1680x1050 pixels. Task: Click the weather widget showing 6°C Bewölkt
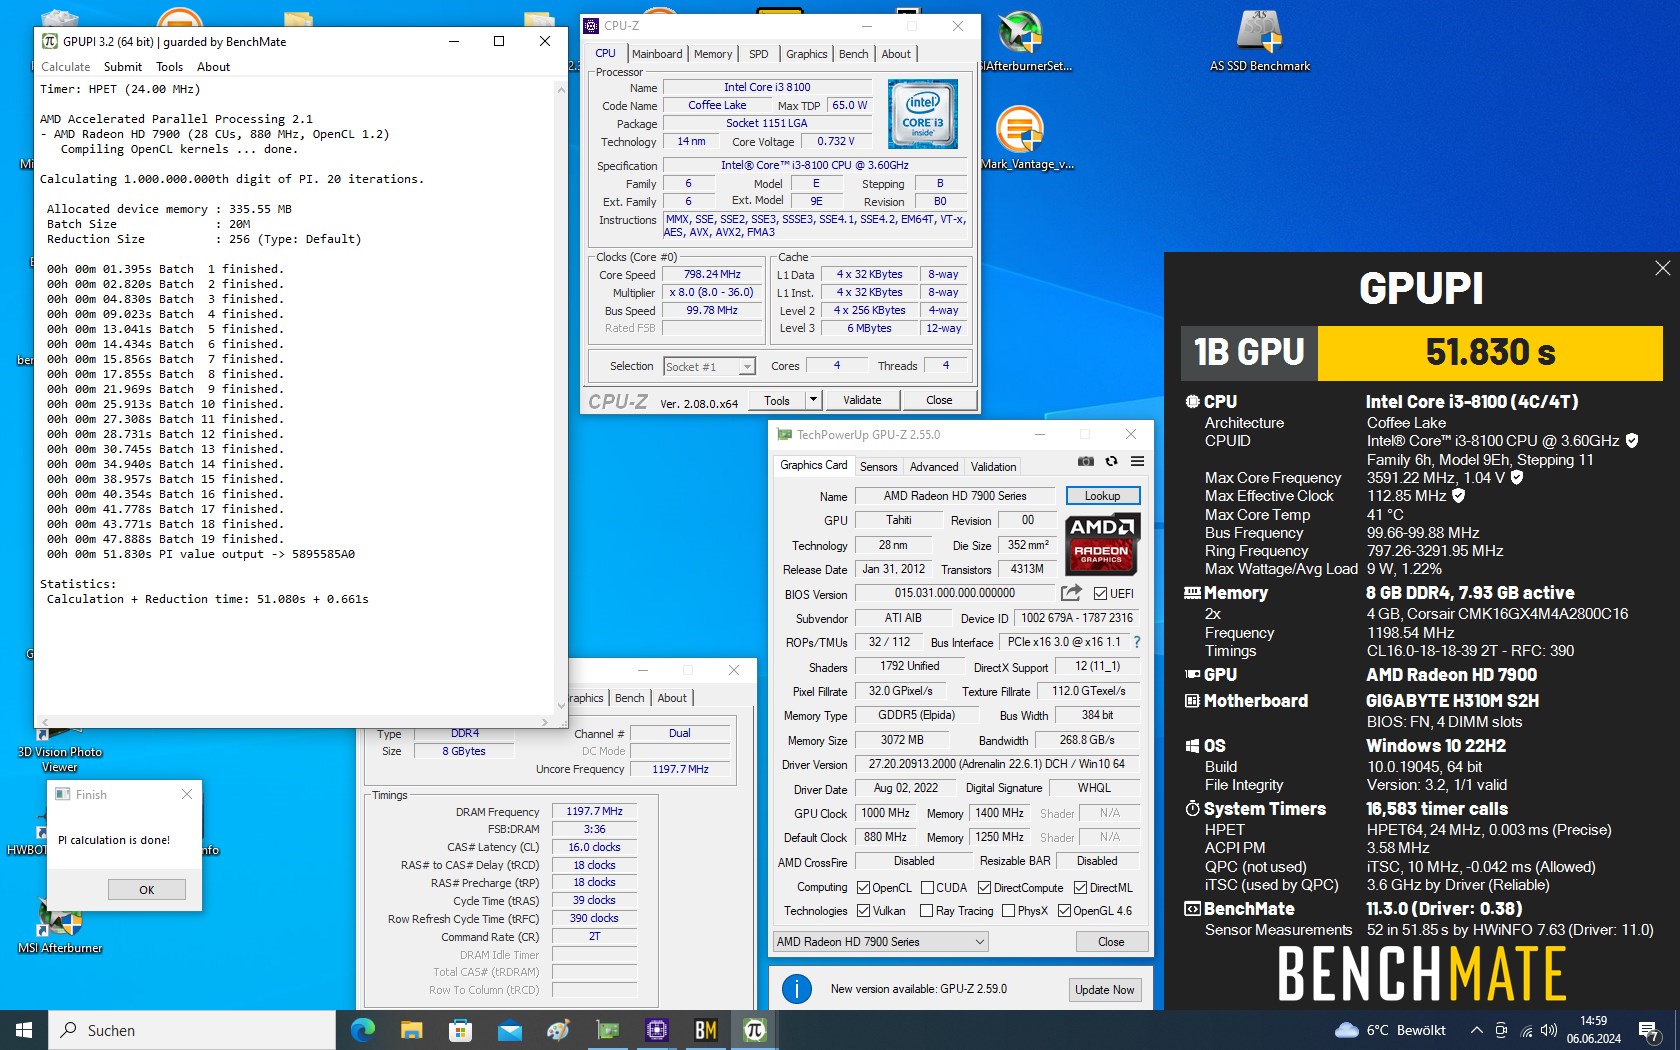point(1390,1030)
